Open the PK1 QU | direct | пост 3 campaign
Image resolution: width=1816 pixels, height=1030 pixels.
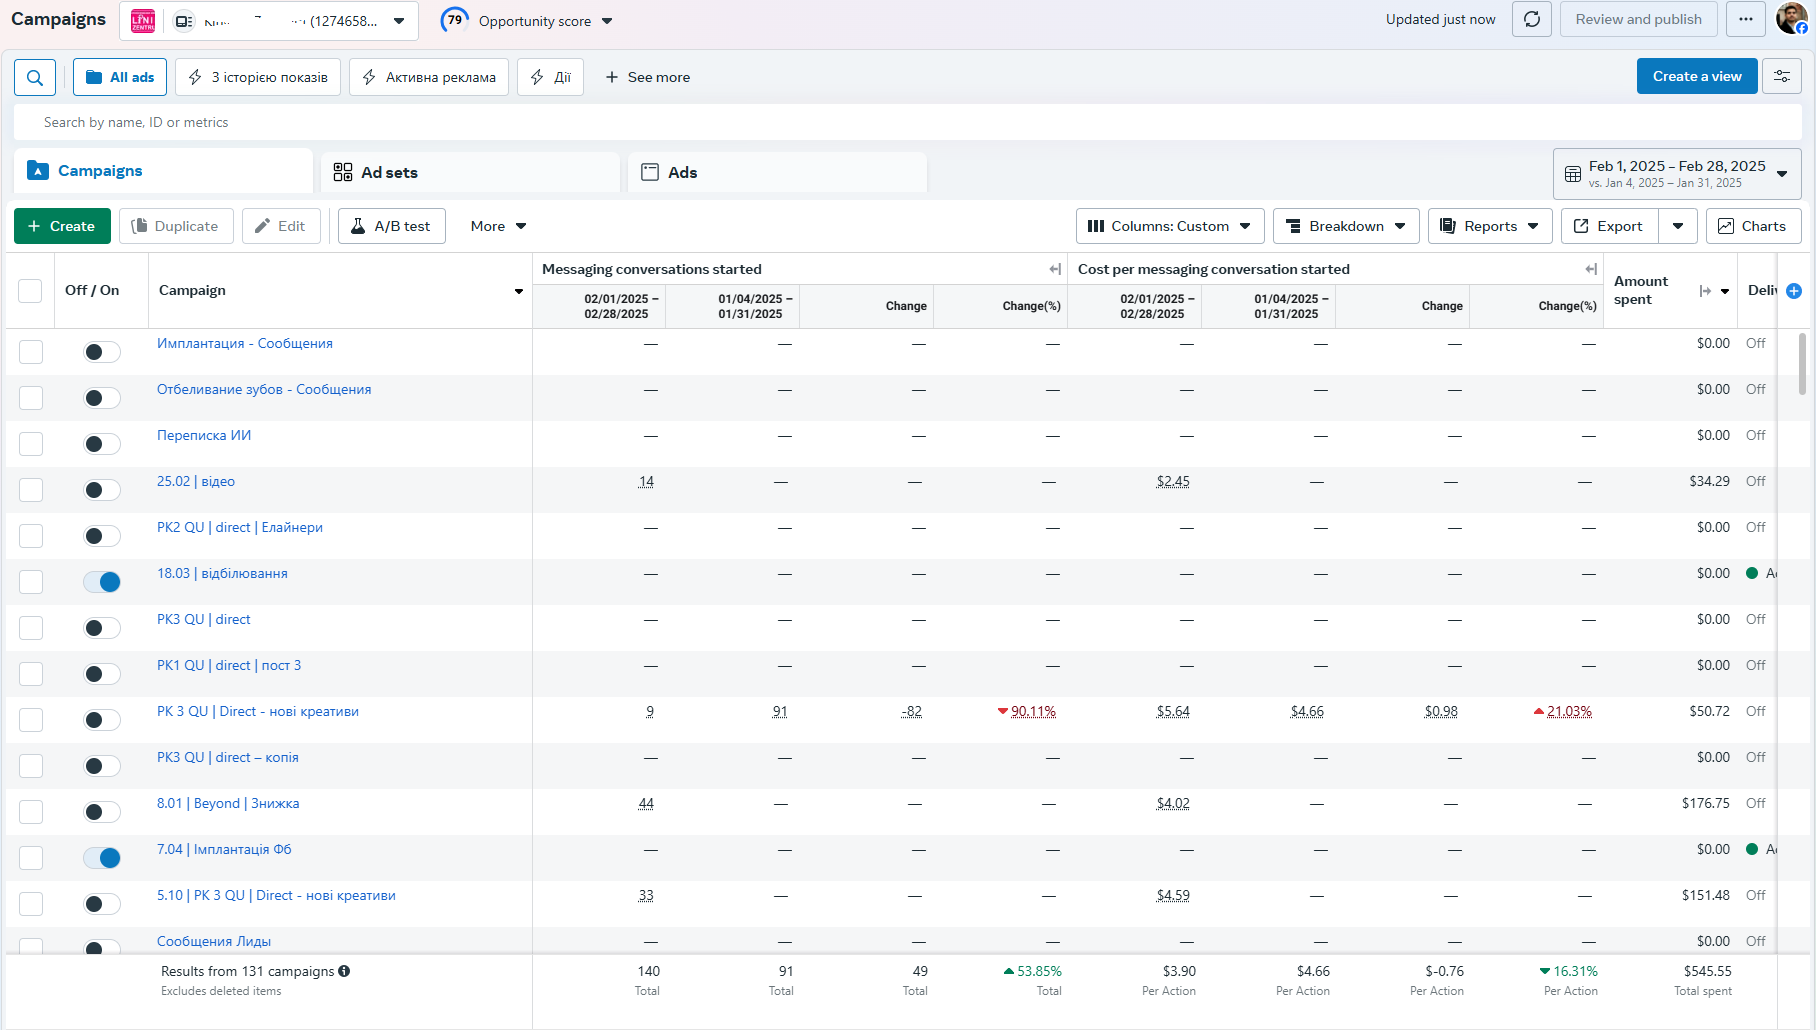click(x=229, y=665)
